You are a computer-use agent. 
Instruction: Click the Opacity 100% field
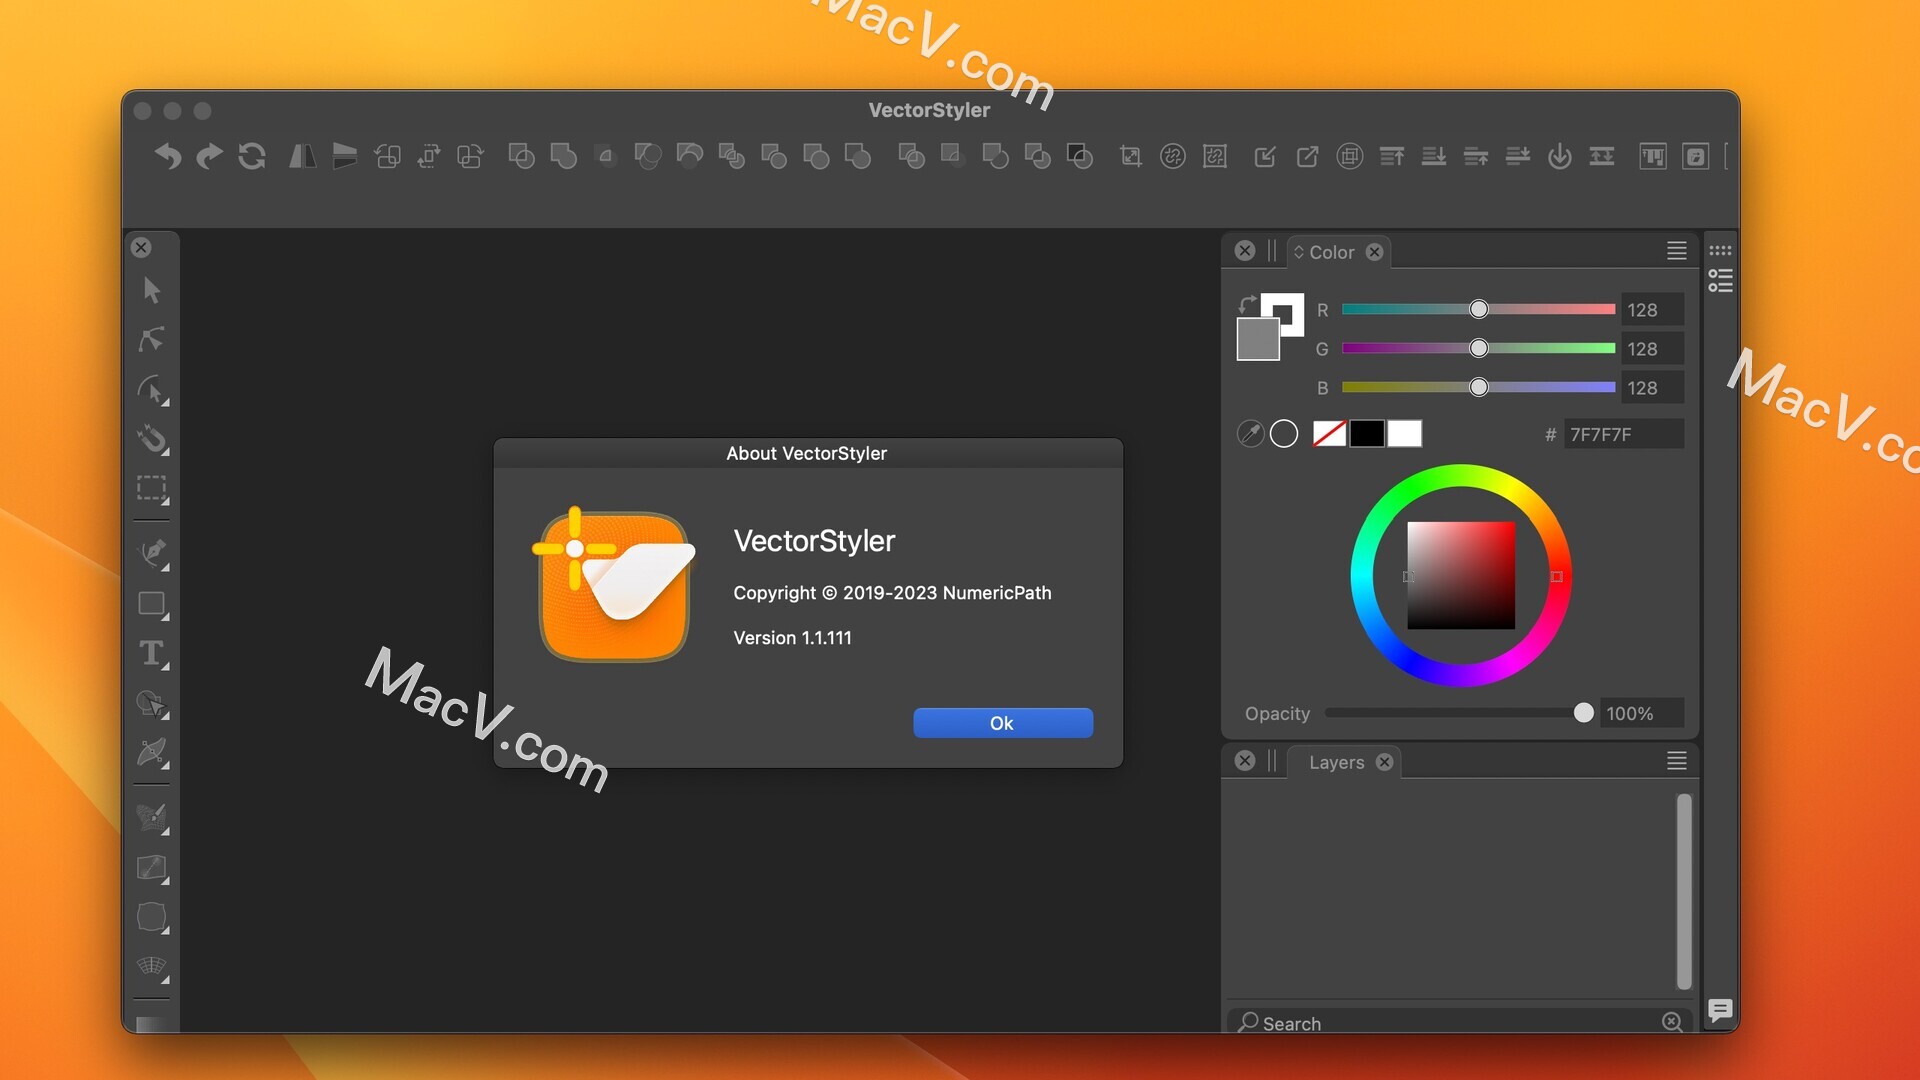1642,713
